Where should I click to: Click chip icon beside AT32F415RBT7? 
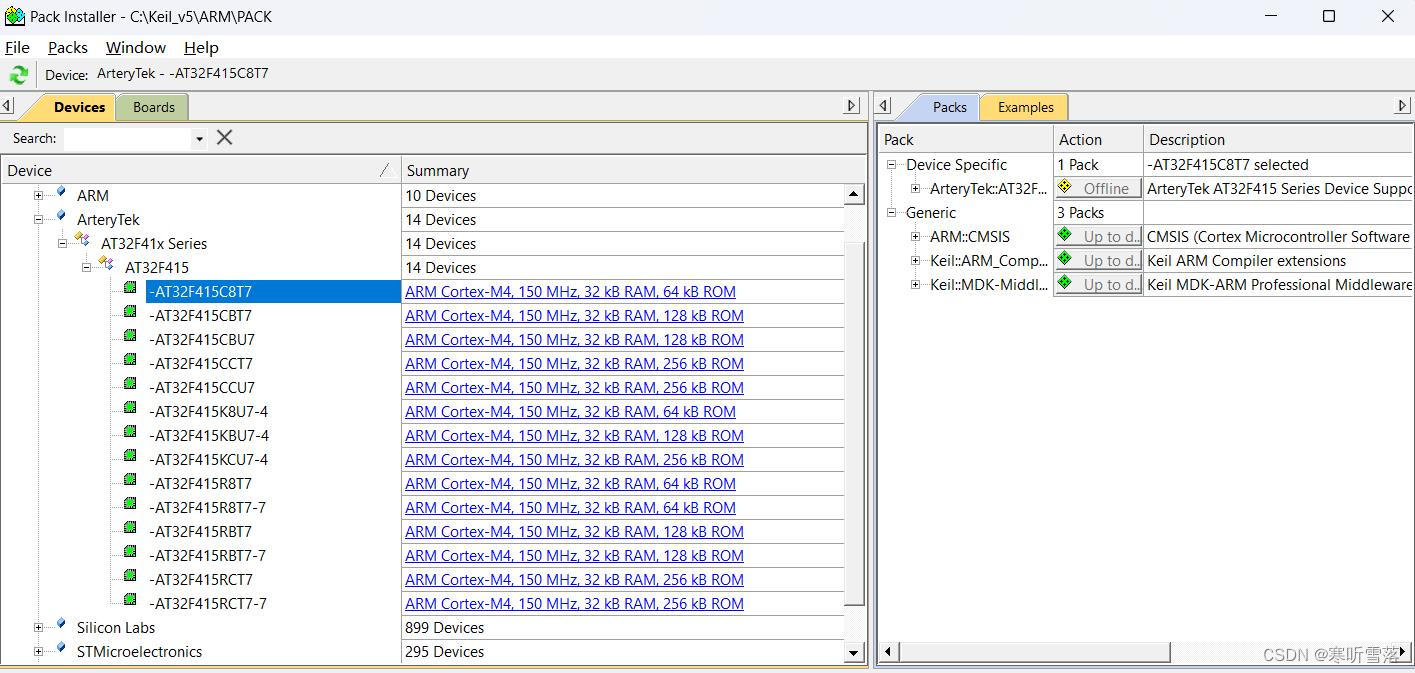pyautogui.click(x=130, y=530)
